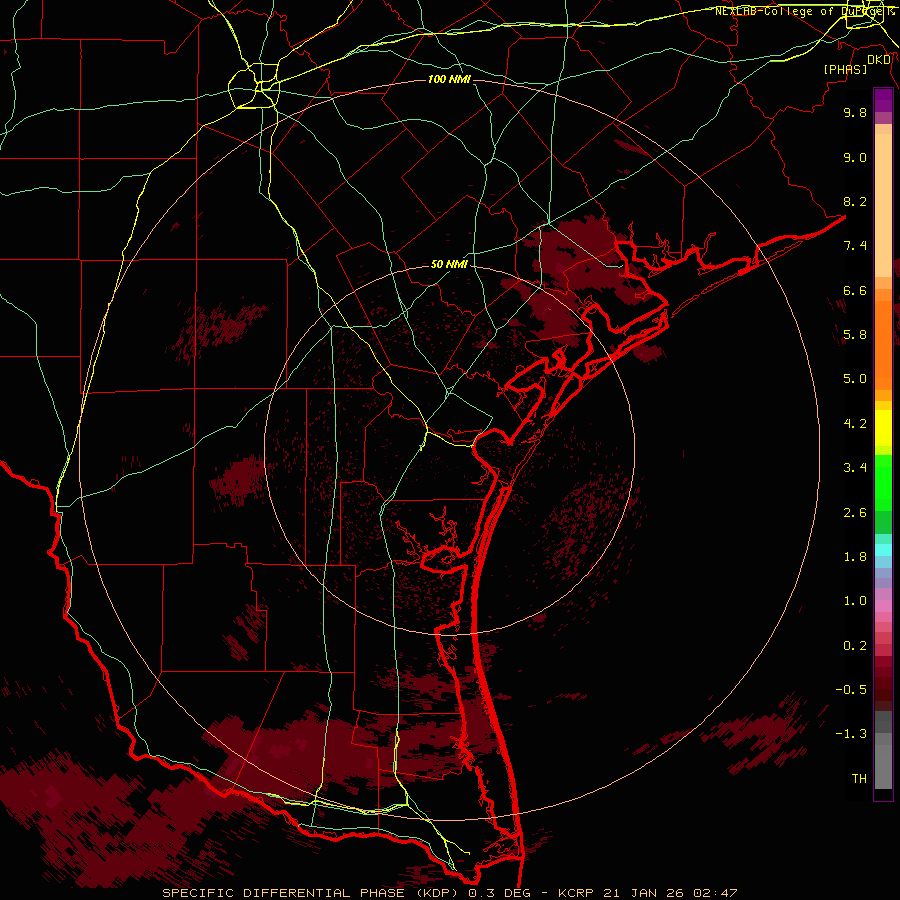Select the -1.3 scale label

[x=851, y=734]
